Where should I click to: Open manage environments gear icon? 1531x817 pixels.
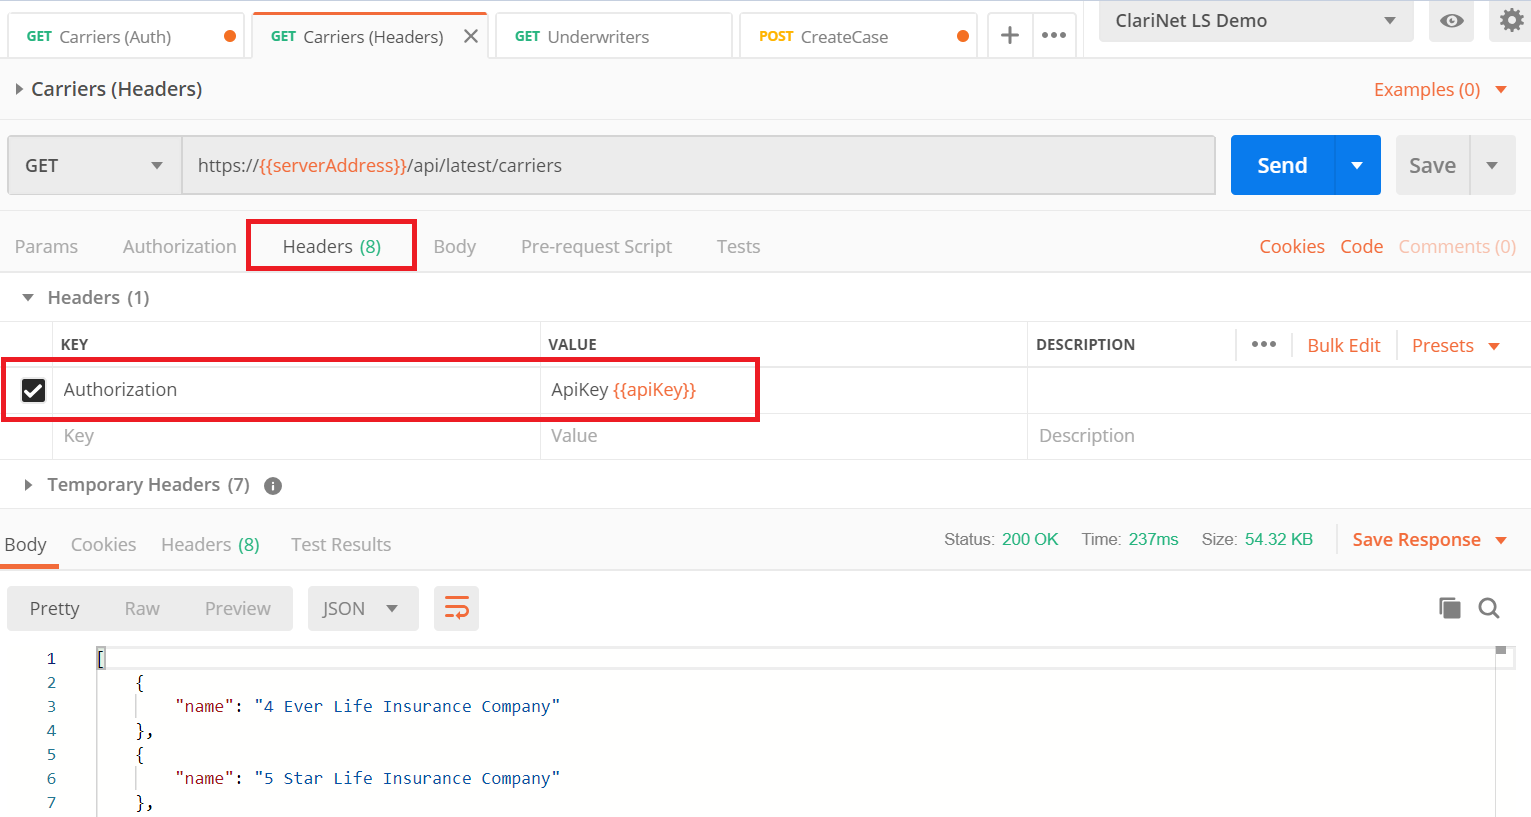tap(1511, 20)
